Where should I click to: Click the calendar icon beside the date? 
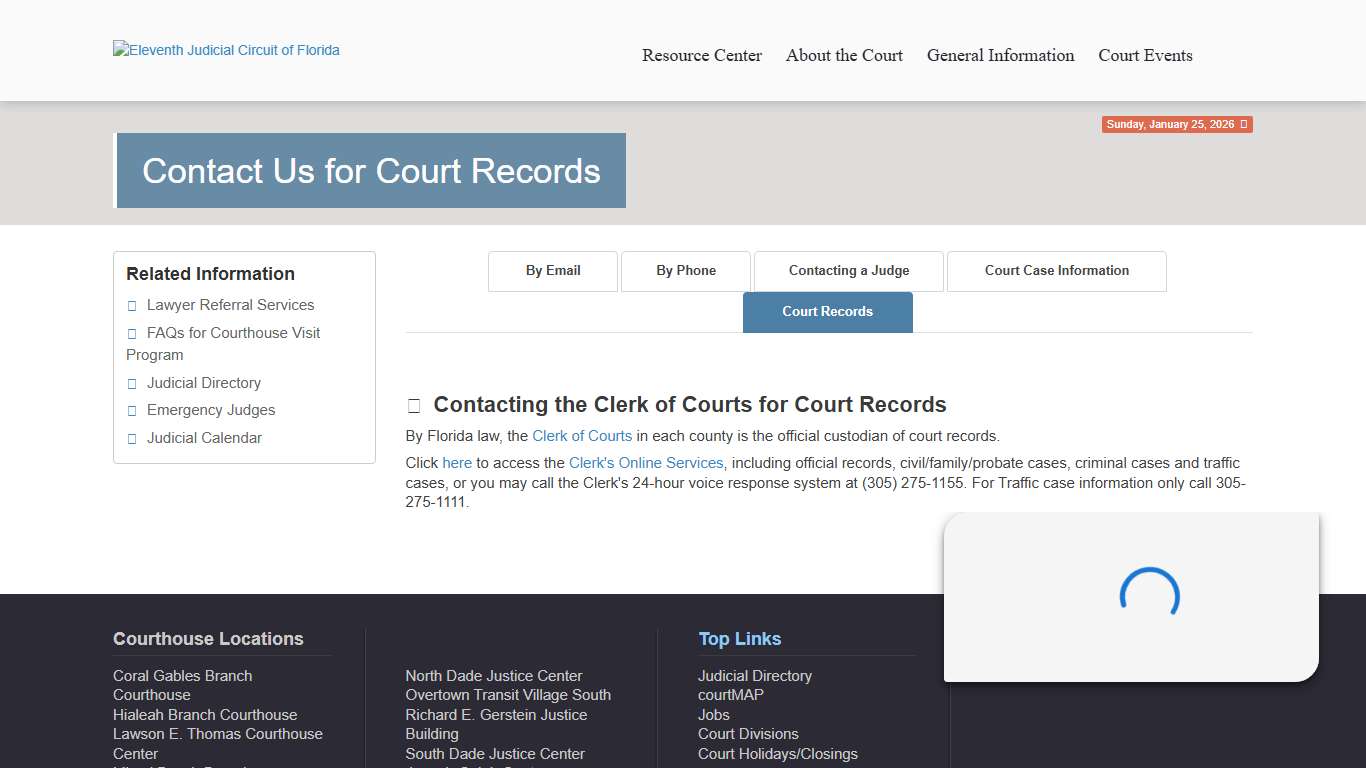(1245, 124)
